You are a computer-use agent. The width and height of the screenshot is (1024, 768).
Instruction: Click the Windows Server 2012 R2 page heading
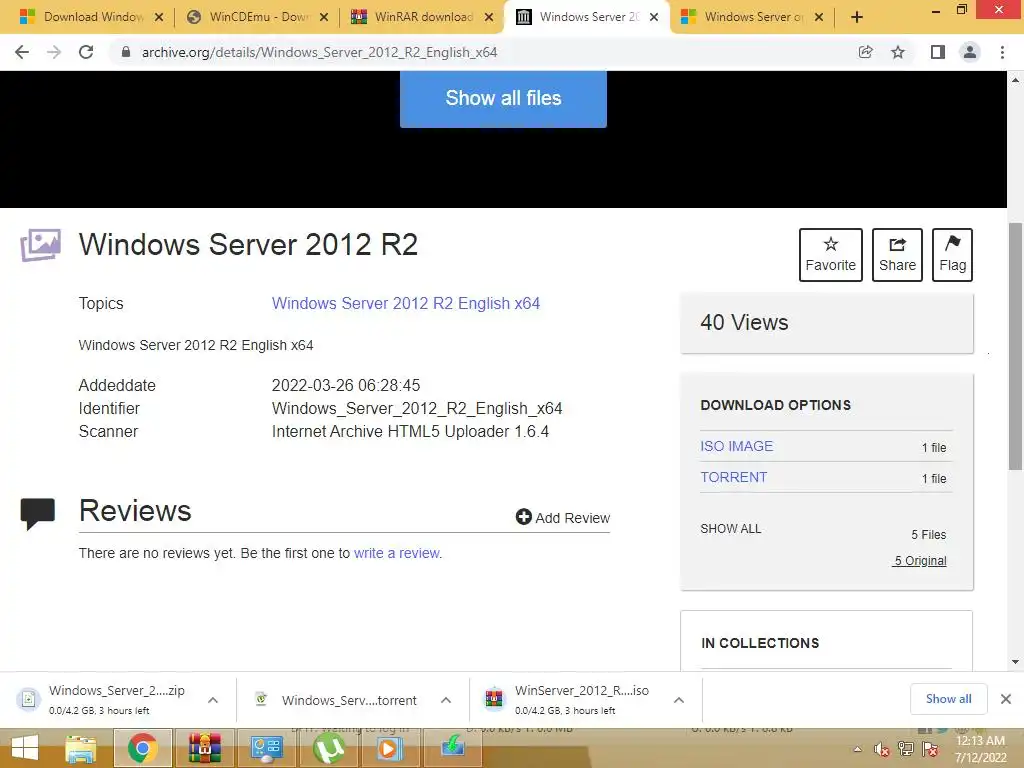248,245
